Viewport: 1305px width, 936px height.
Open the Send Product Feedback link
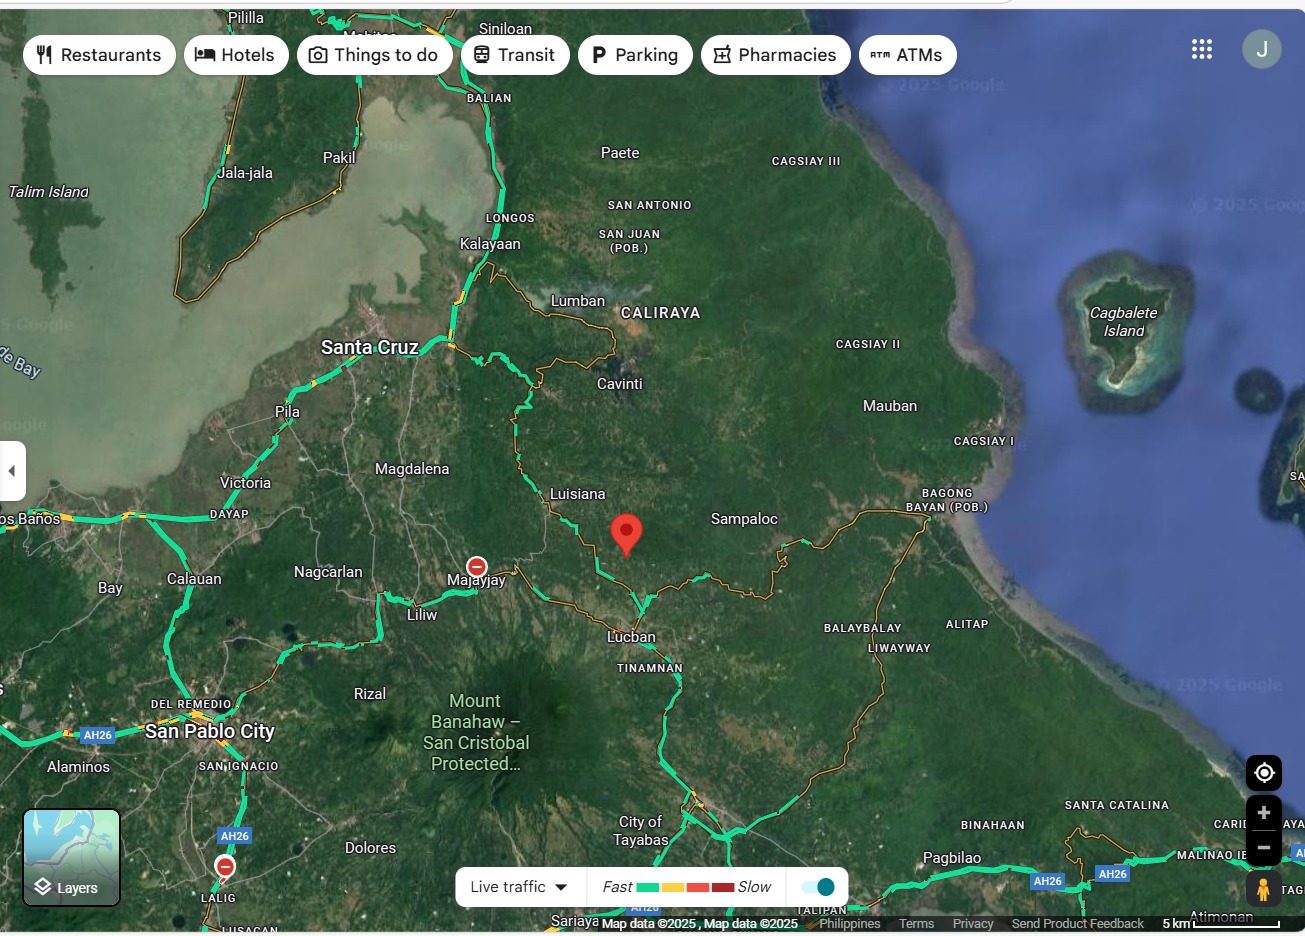coord(1077,923)
